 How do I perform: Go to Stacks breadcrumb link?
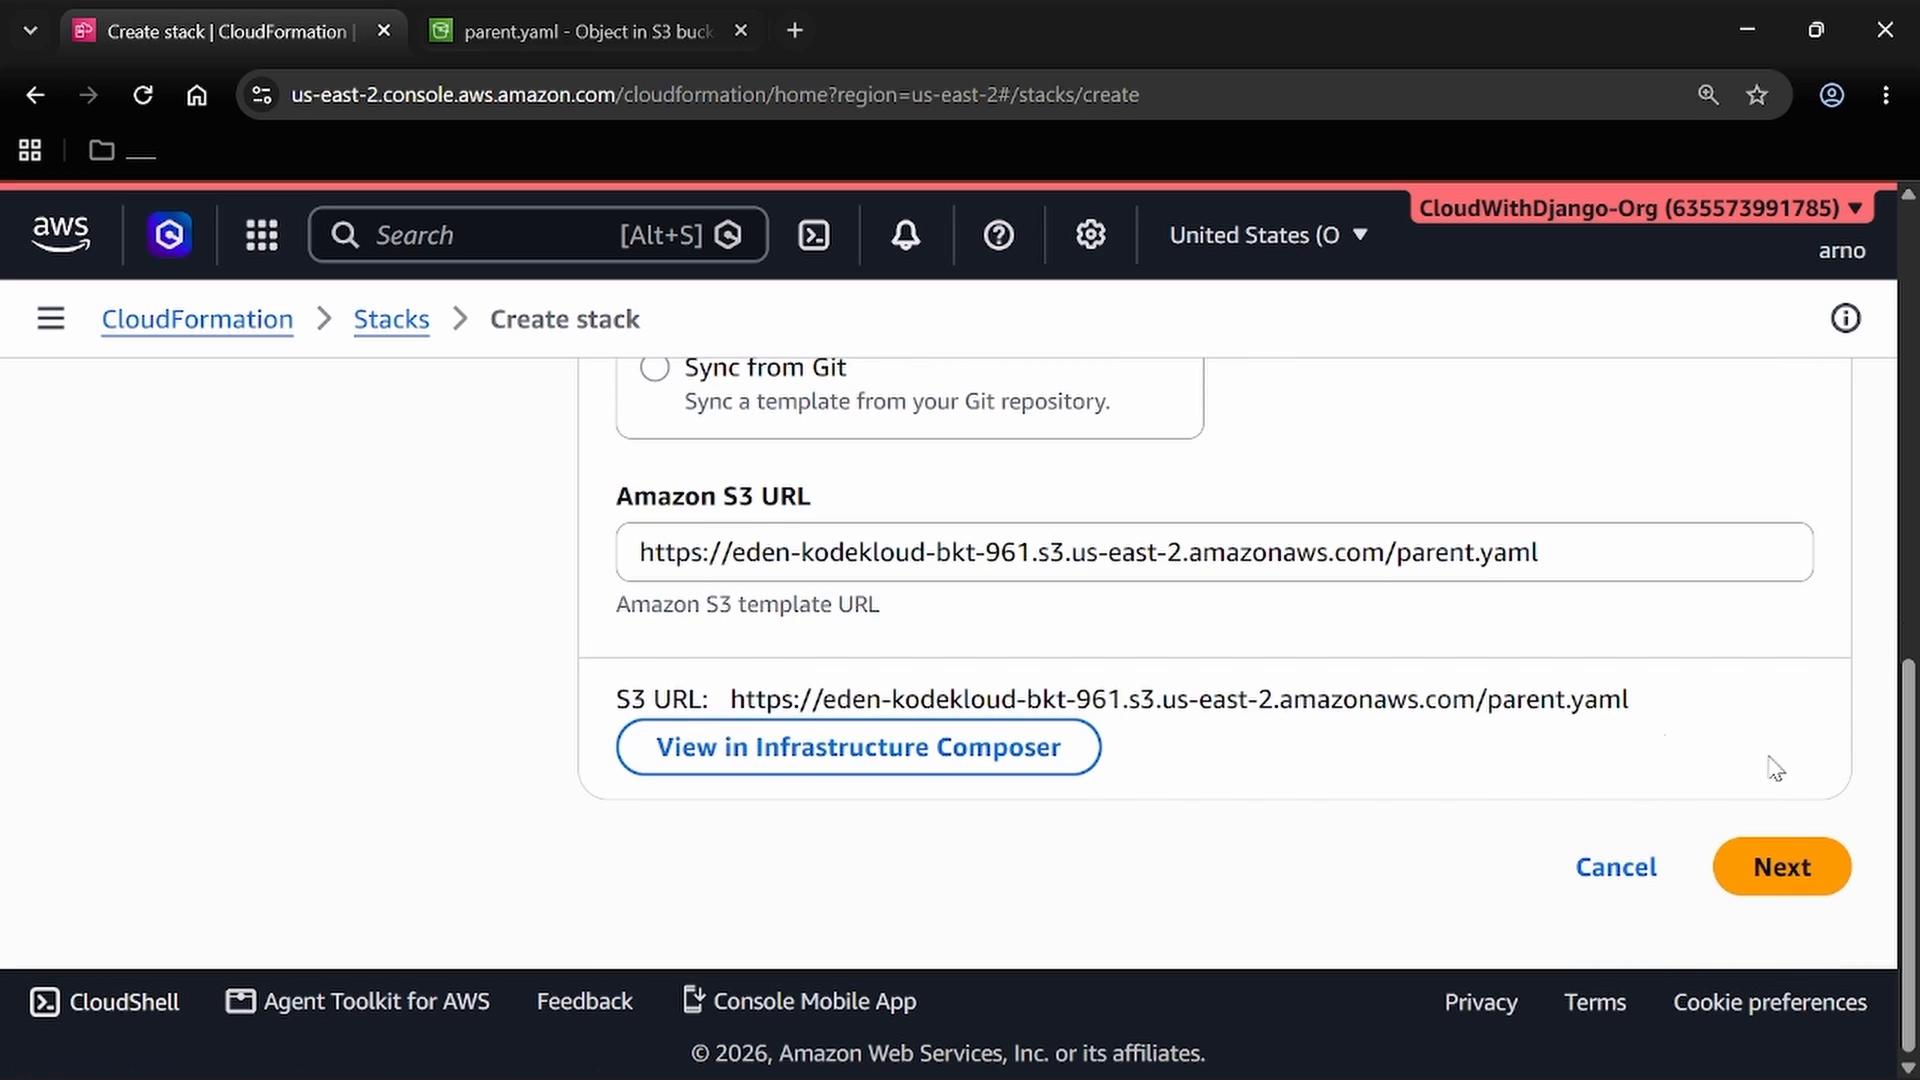click(x=391, y=319)
